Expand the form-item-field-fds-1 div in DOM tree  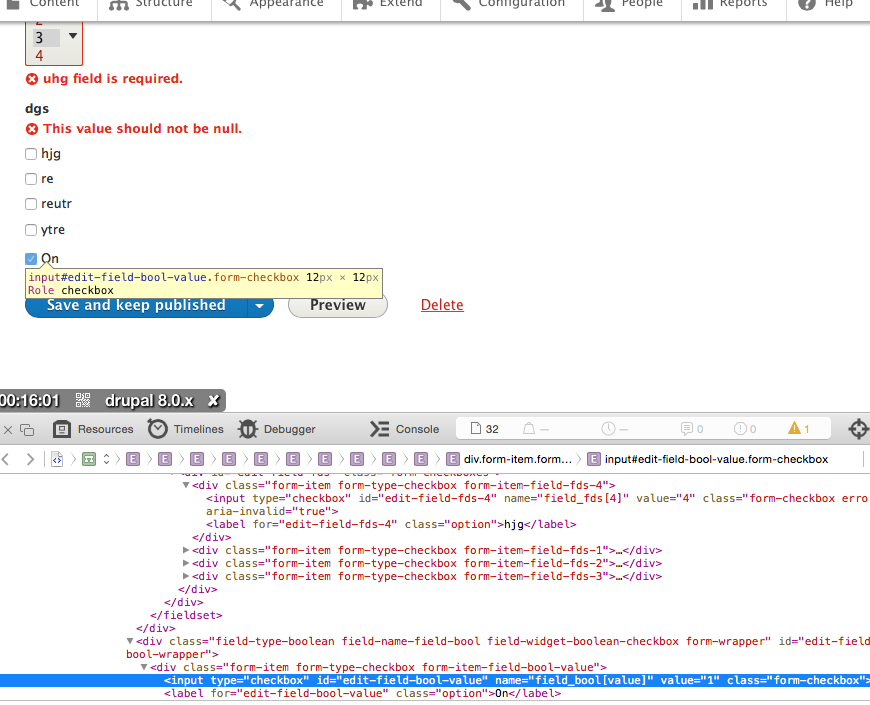coord(185,550)
